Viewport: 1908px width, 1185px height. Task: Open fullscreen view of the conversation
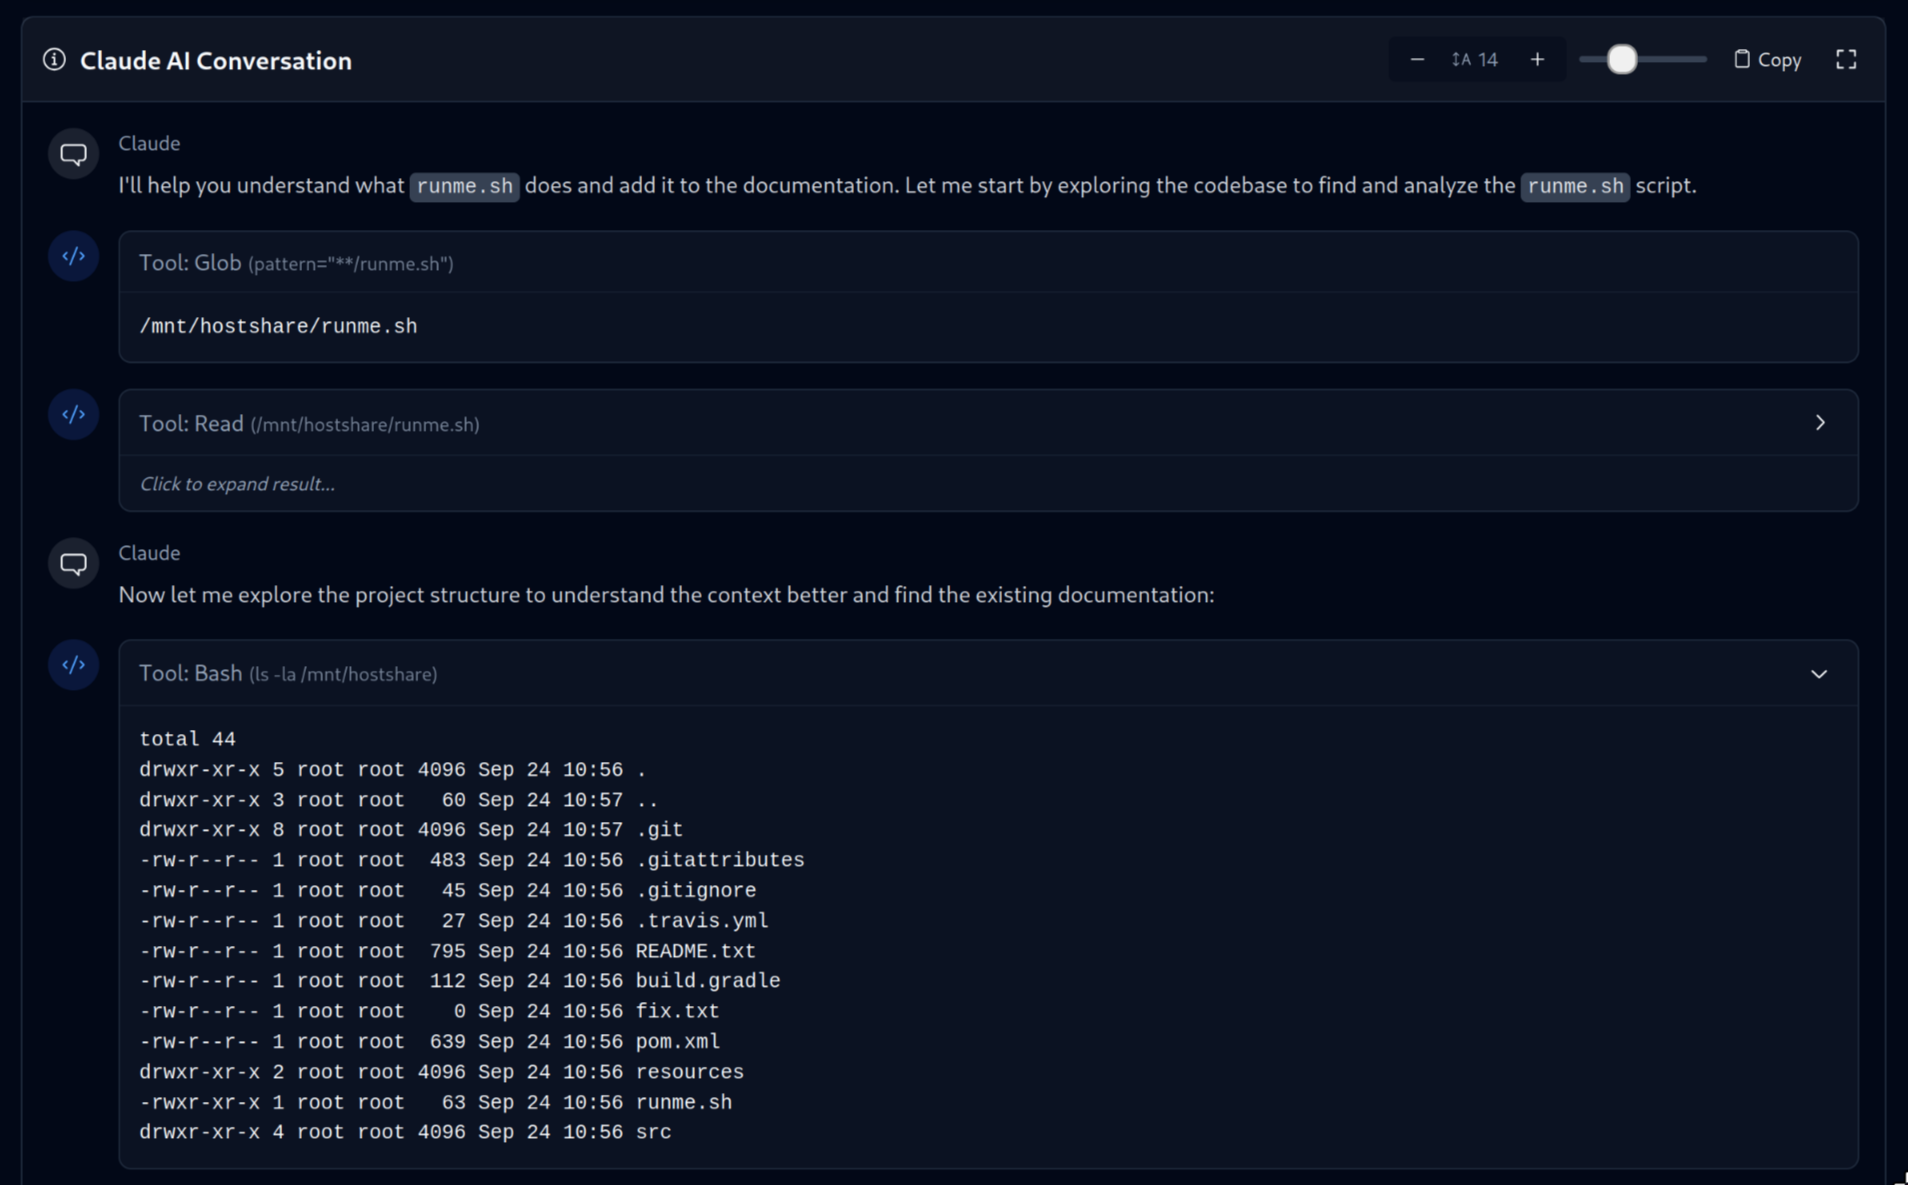(x=1845, y=59)
